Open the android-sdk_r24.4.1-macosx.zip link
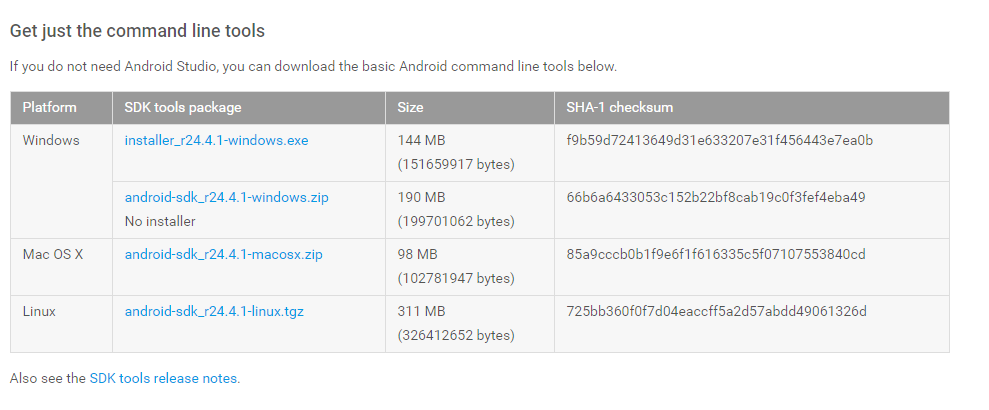Screen dimensions: 989x410 click(223, 255)
